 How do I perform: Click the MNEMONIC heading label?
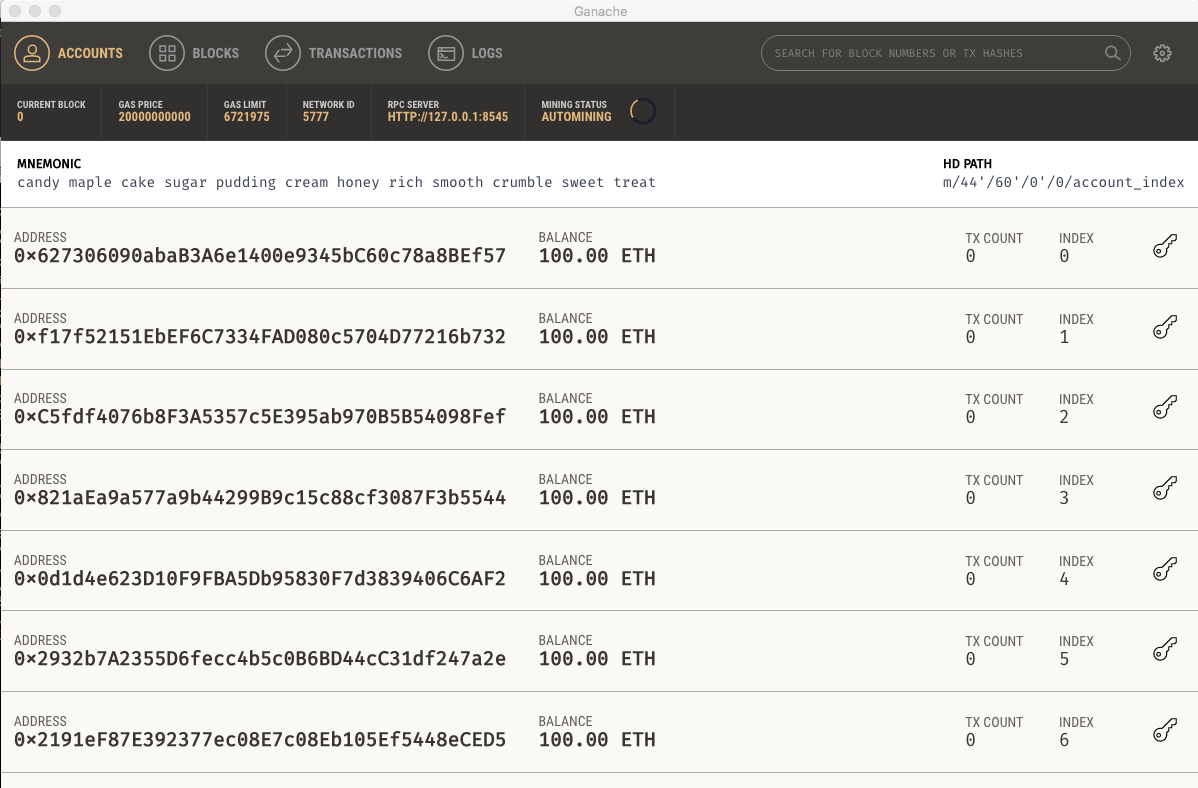pos(49,164)
